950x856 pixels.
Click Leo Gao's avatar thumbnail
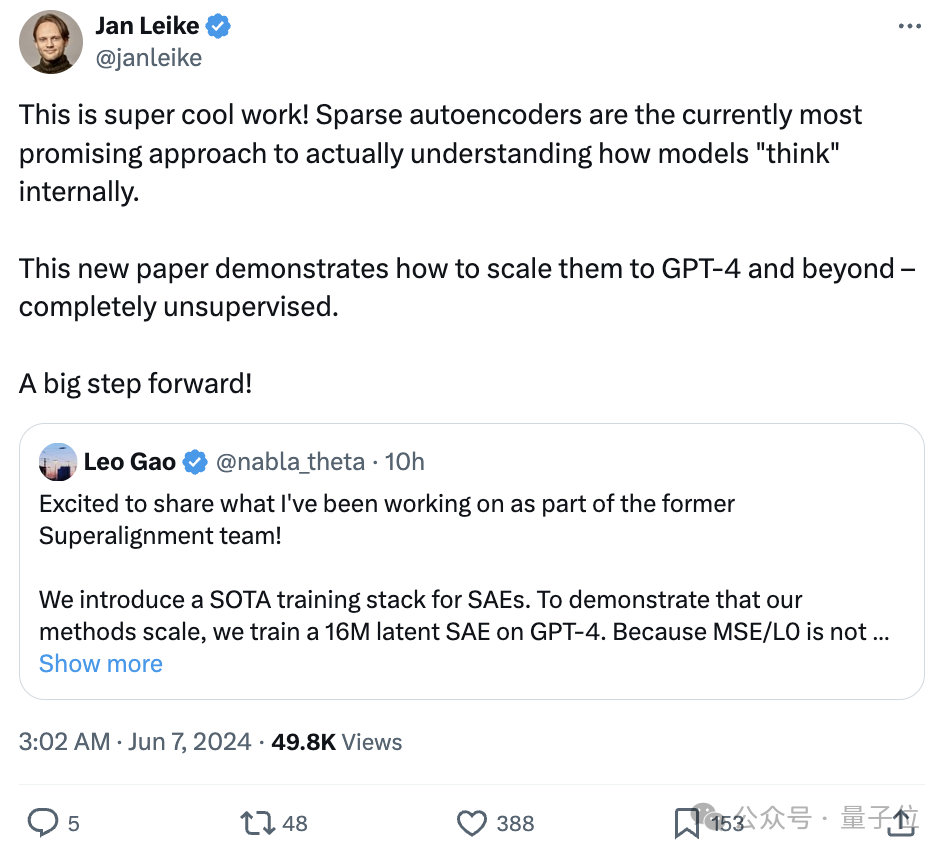58,462
